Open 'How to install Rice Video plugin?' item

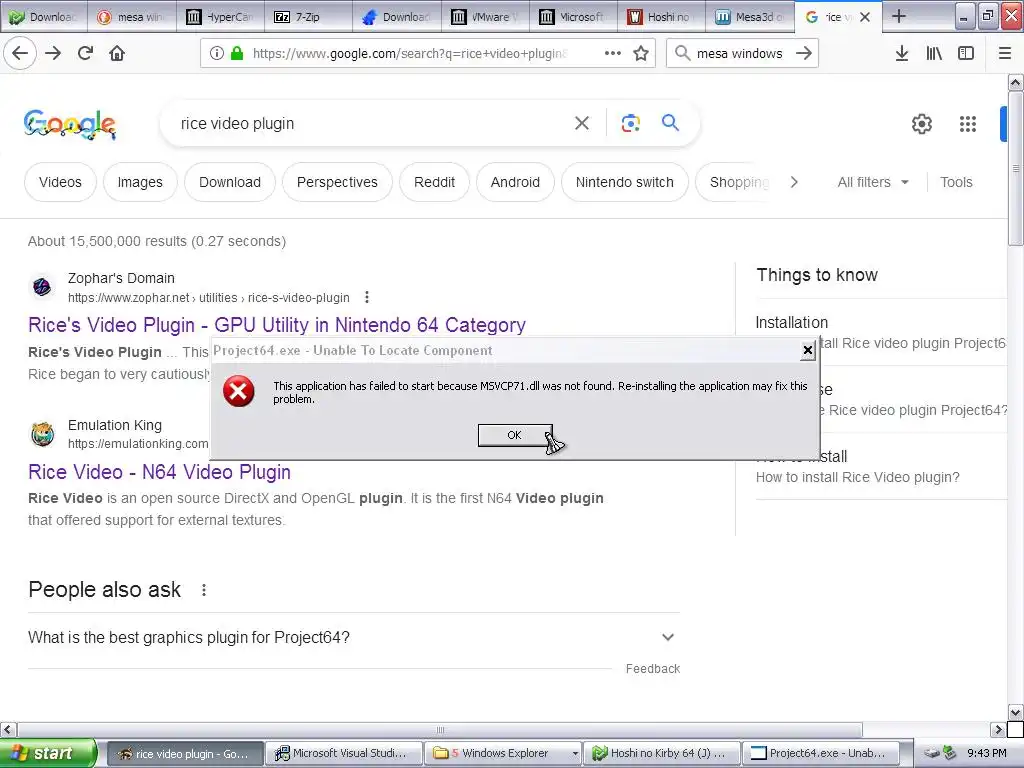(857, 477)
